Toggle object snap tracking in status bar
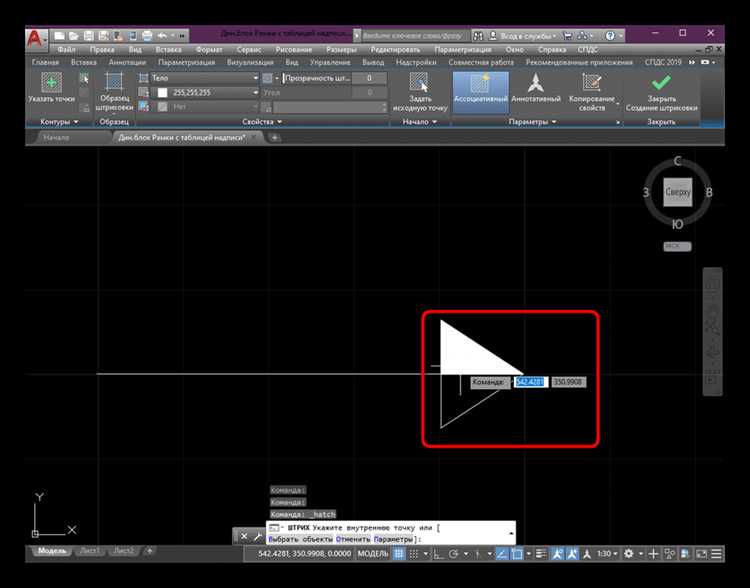 pyautogui.click(x=501, y=554)
